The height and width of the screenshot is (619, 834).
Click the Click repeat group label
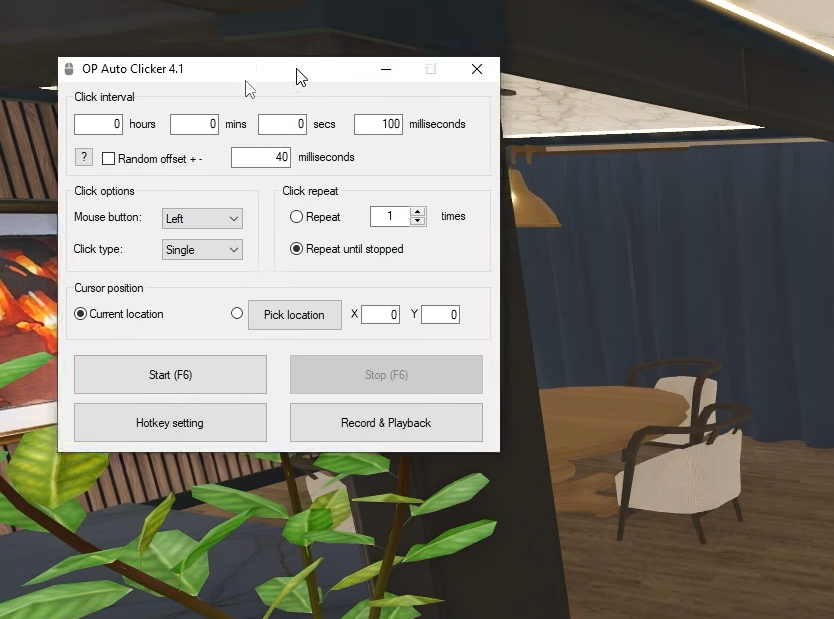click(x=310, y=191)
